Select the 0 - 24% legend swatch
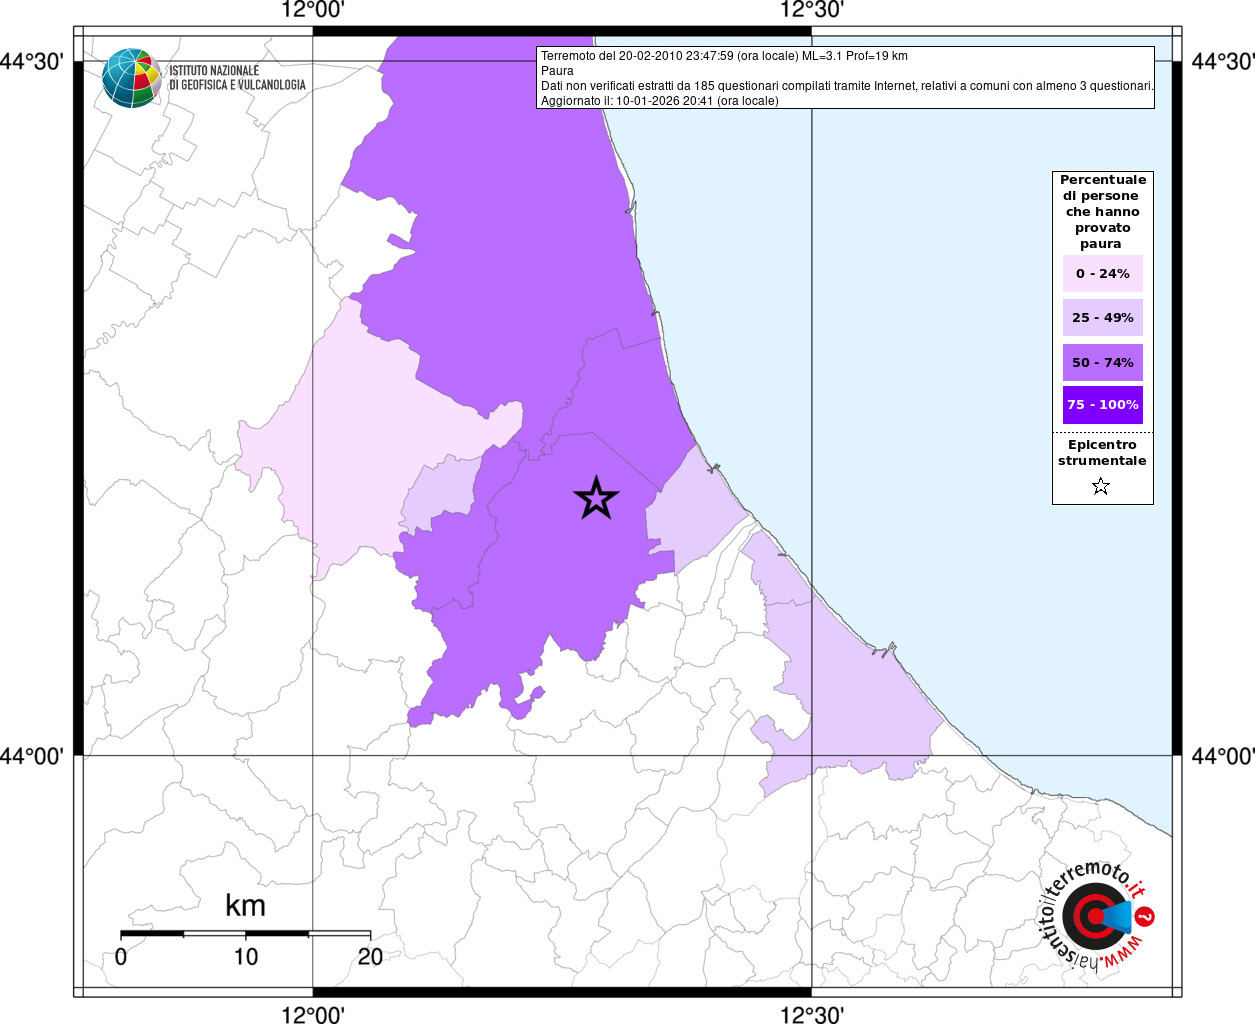 [1102, 274]
